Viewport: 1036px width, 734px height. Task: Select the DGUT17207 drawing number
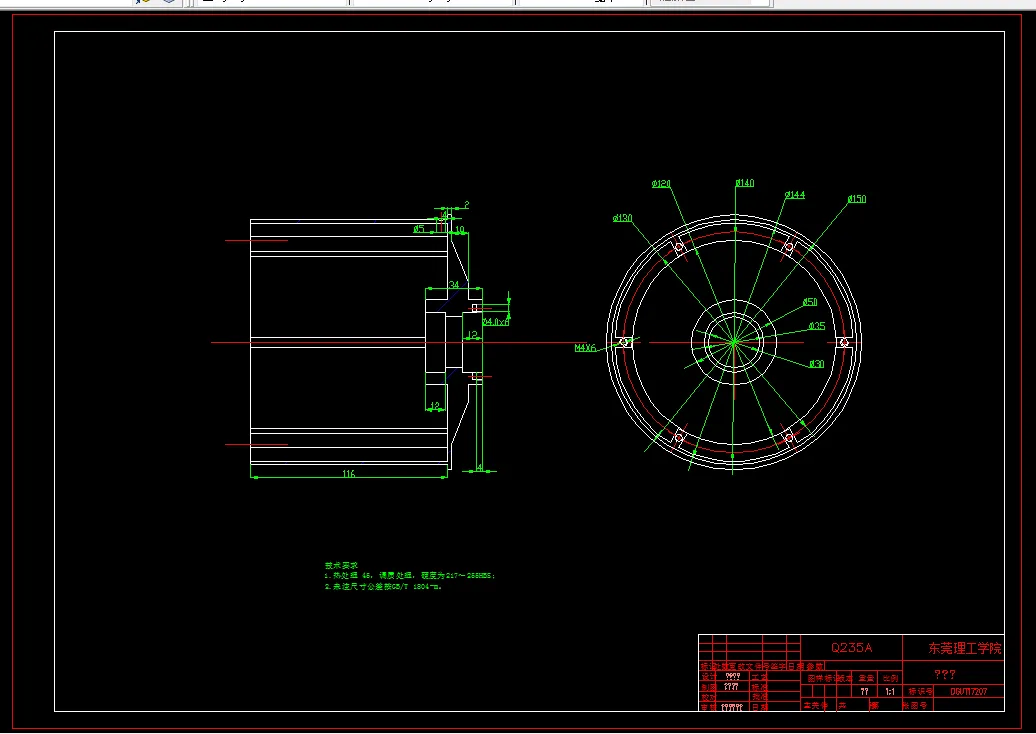[968, 691]
